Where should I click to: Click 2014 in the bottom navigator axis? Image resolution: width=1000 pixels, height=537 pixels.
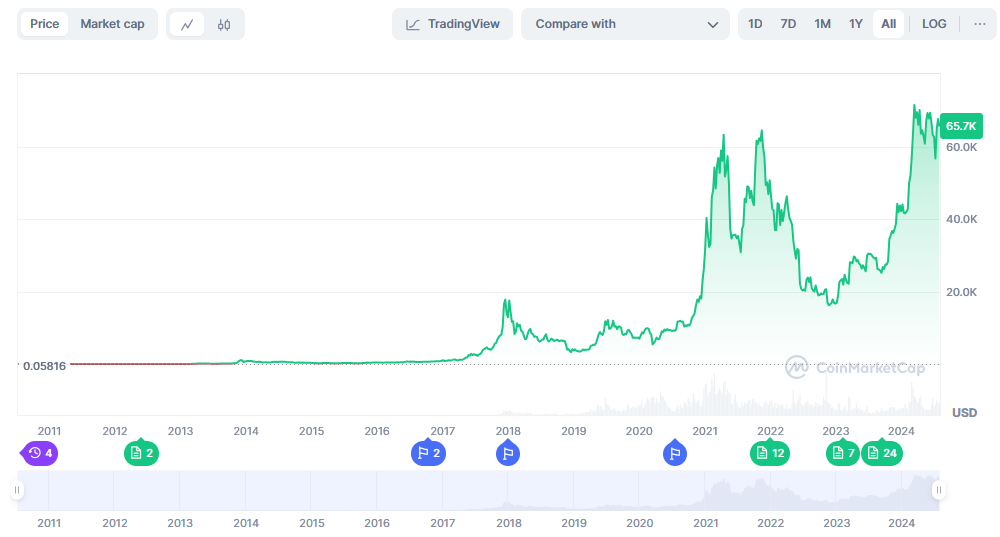(x=246, y=523)
